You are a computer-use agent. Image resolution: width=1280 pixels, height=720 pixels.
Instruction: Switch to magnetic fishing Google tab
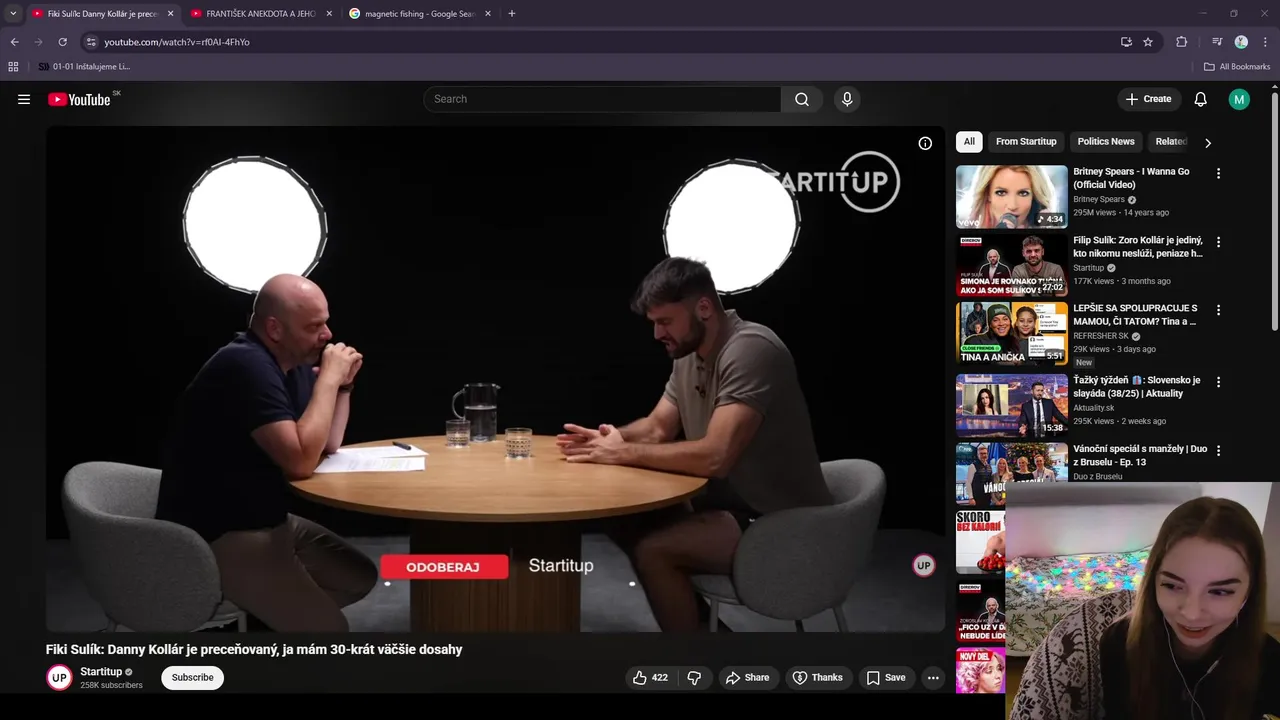pos(419,14)
